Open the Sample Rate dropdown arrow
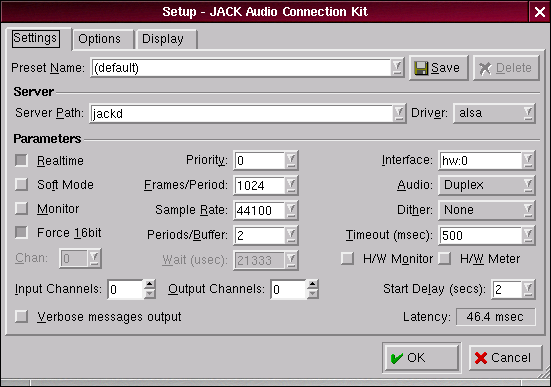 pyautogui.click(x=291, y=210)
